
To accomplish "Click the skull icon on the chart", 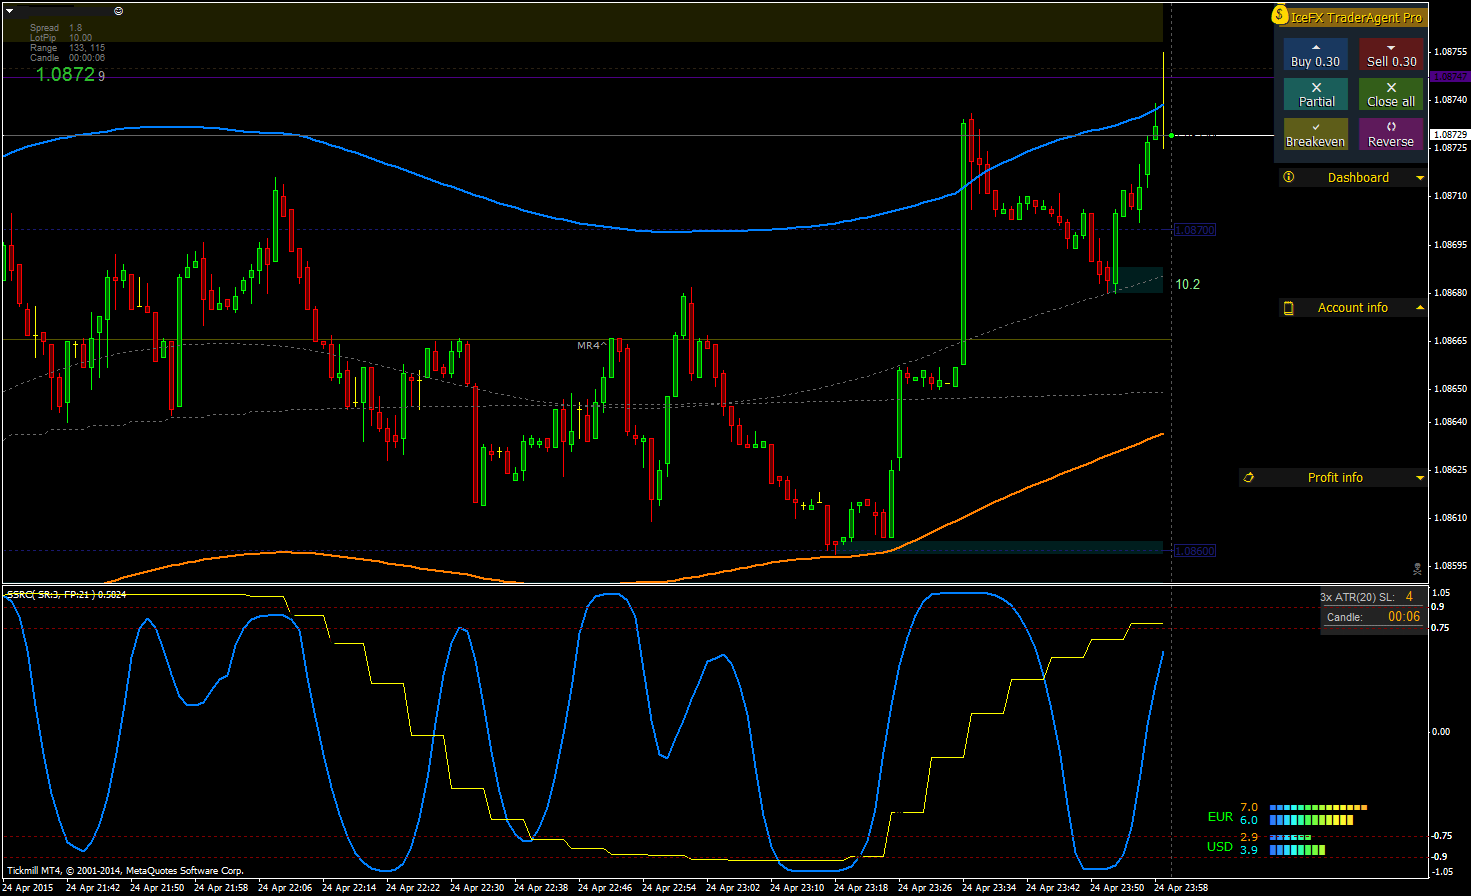I will 1417,569.
